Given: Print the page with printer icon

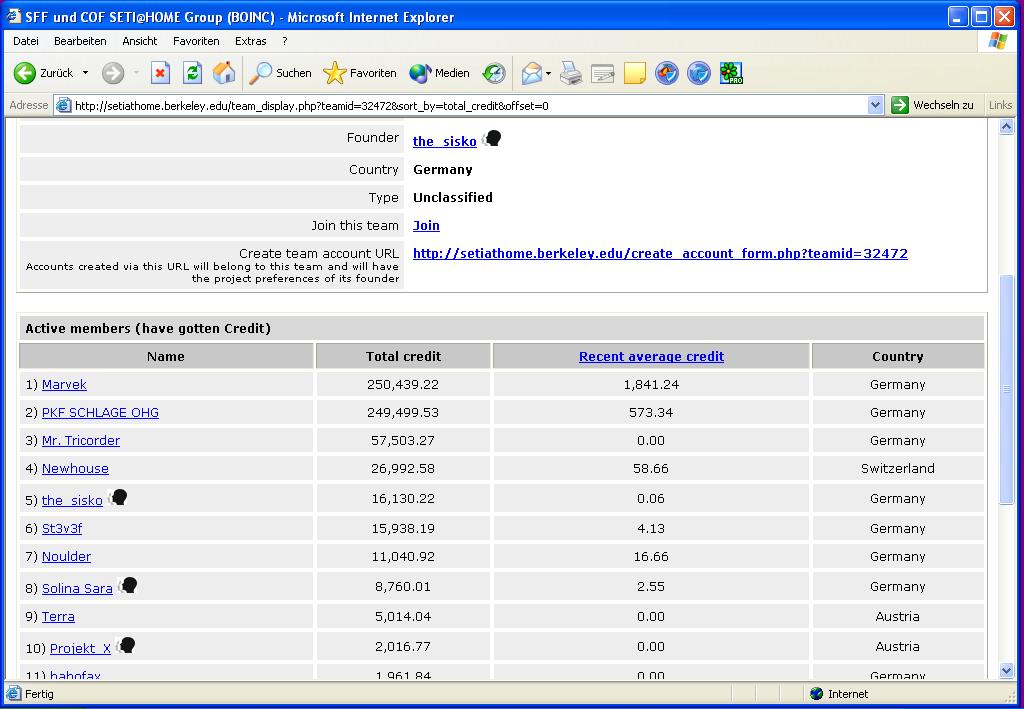Looking at the screenshot, I should pyautogui.click(x=570, y=73).
